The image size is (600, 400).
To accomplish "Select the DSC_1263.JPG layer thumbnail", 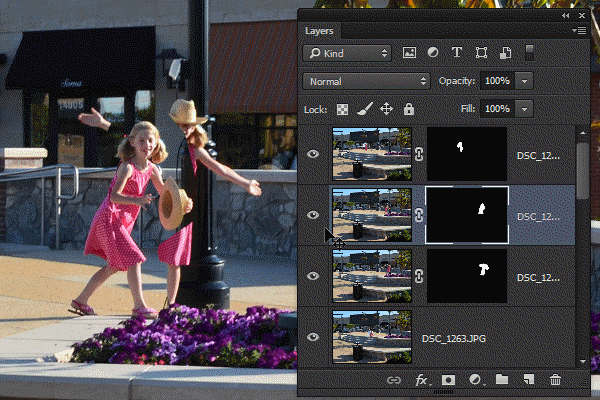I will (x=372, y=337).
